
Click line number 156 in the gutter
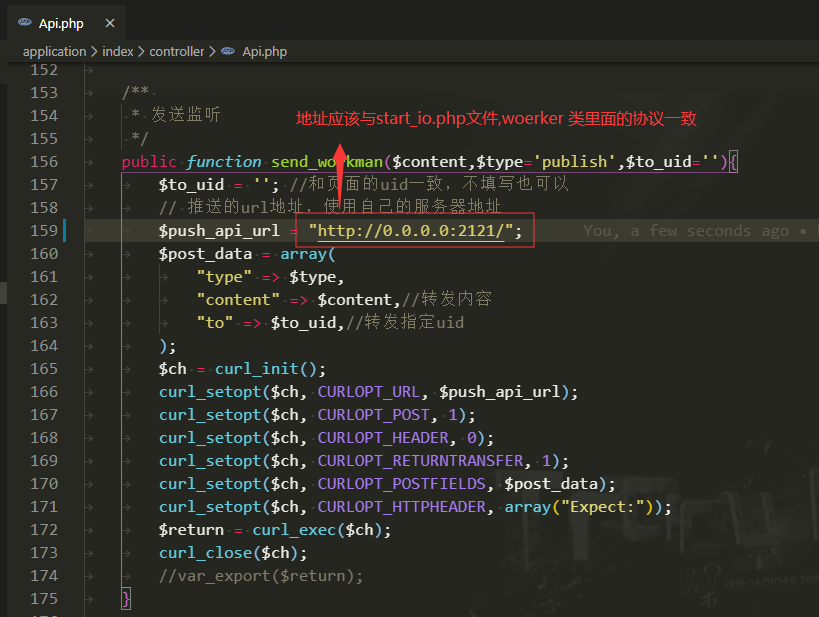point(44,162)
